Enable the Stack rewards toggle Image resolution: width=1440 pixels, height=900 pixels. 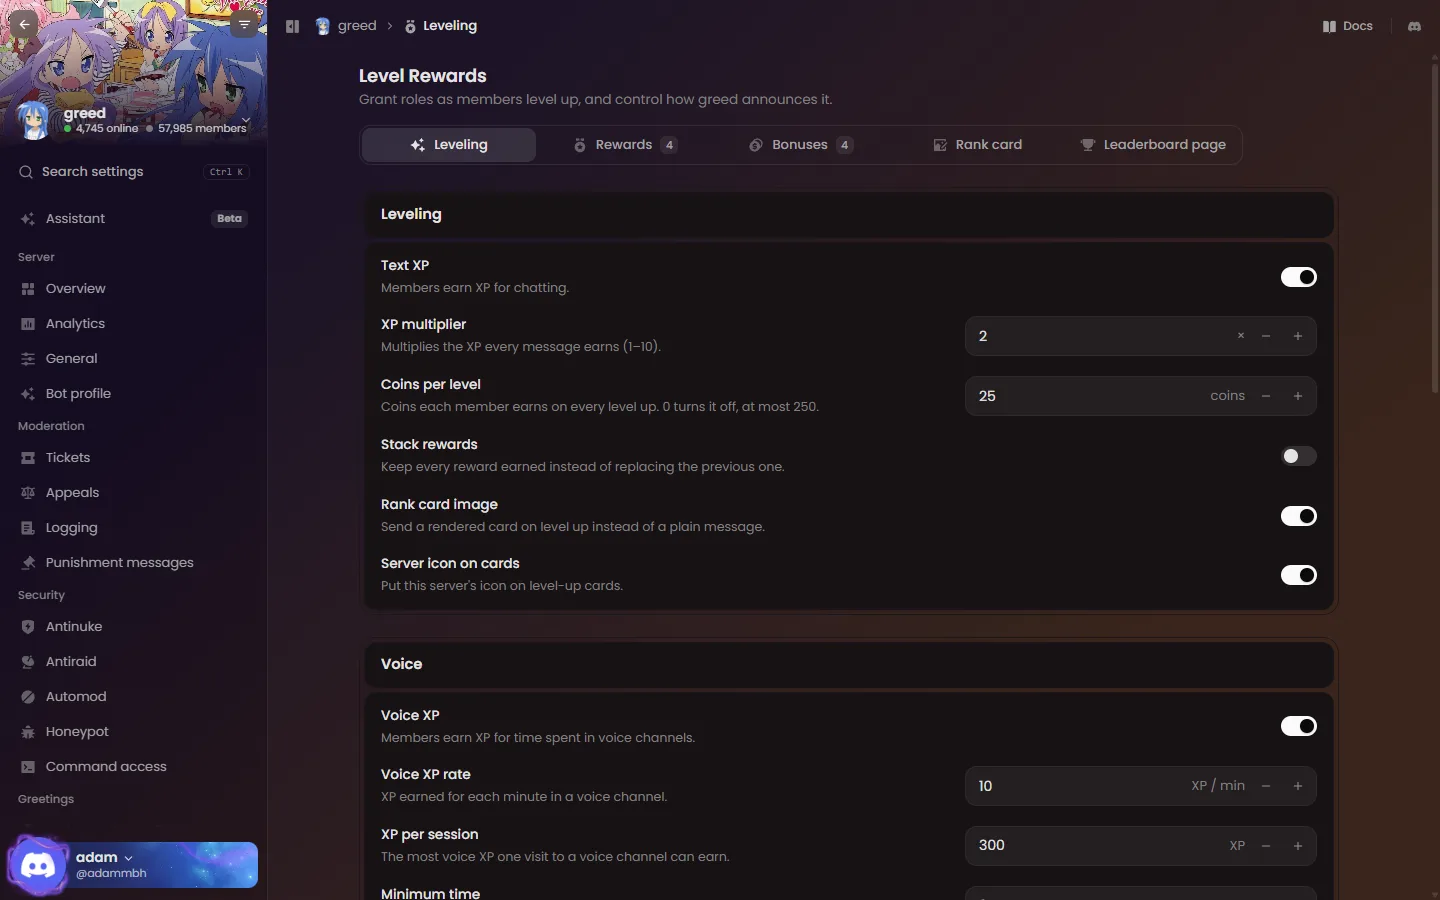click(1298, 456)
